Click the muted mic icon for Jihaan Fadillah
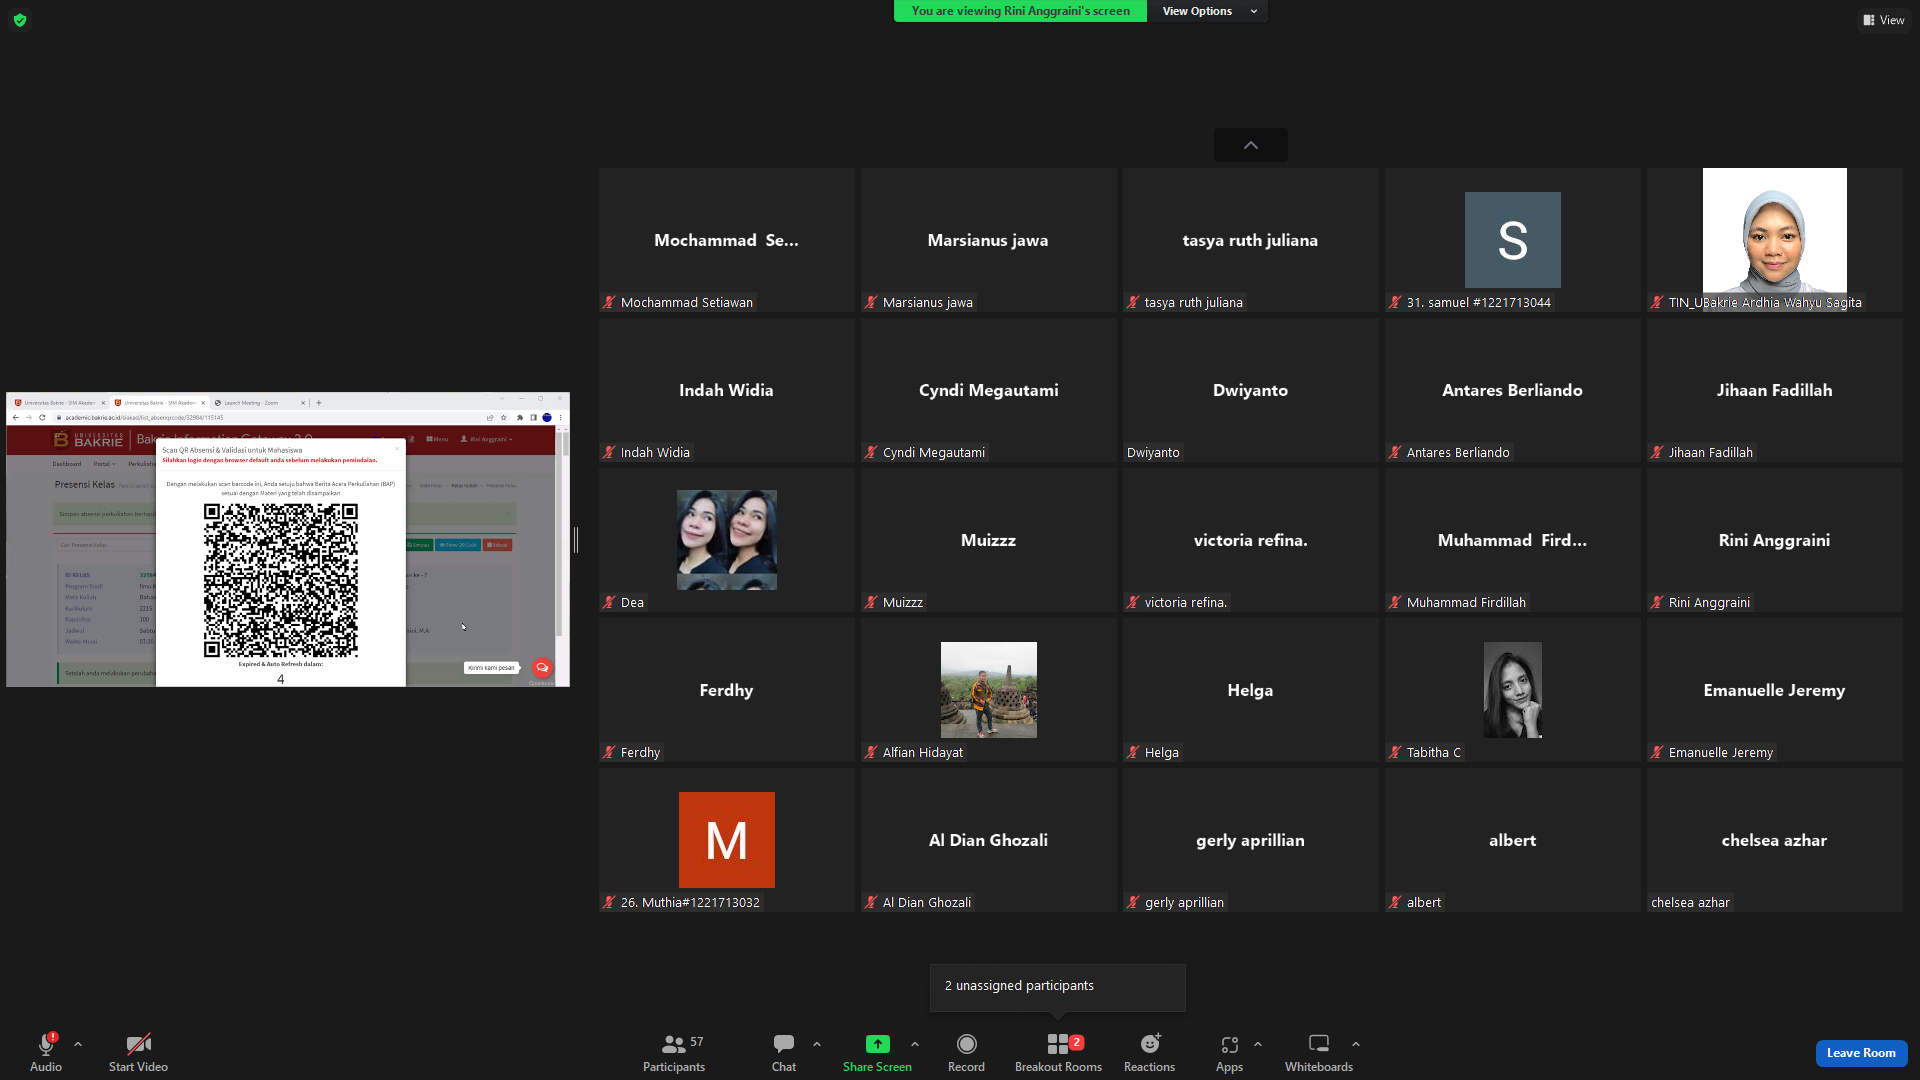 pos(1657,452)
